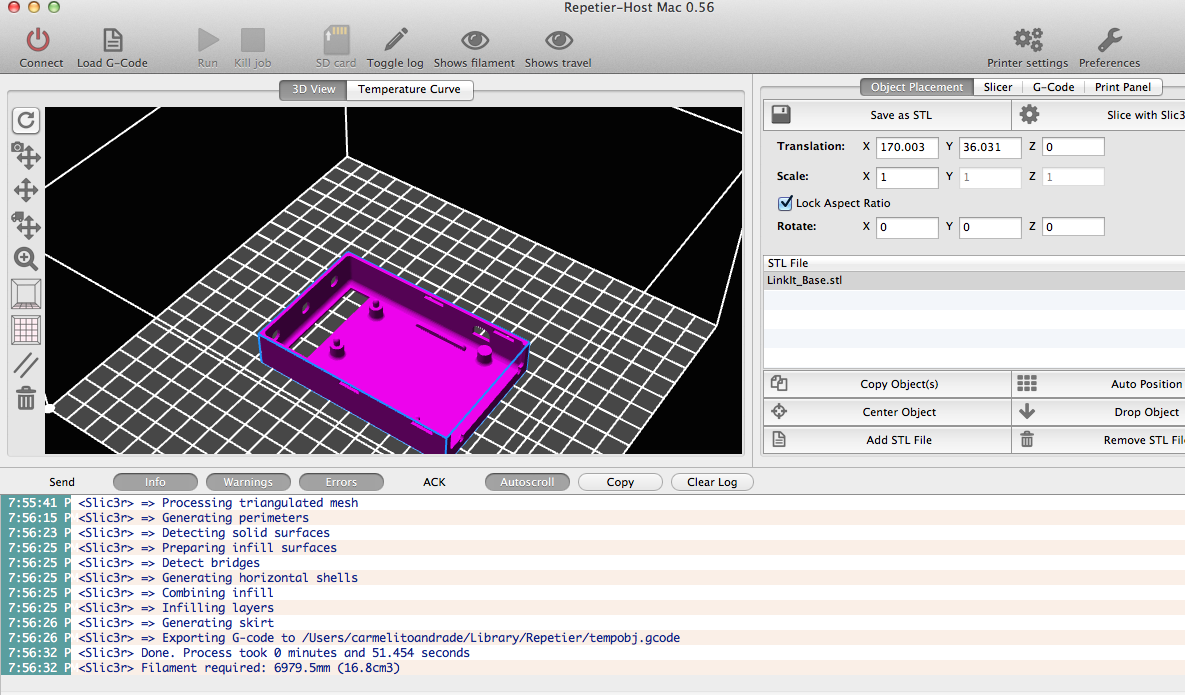Click the Remove STL File trash icon

pyautogui.click(x=1027, y=439)
